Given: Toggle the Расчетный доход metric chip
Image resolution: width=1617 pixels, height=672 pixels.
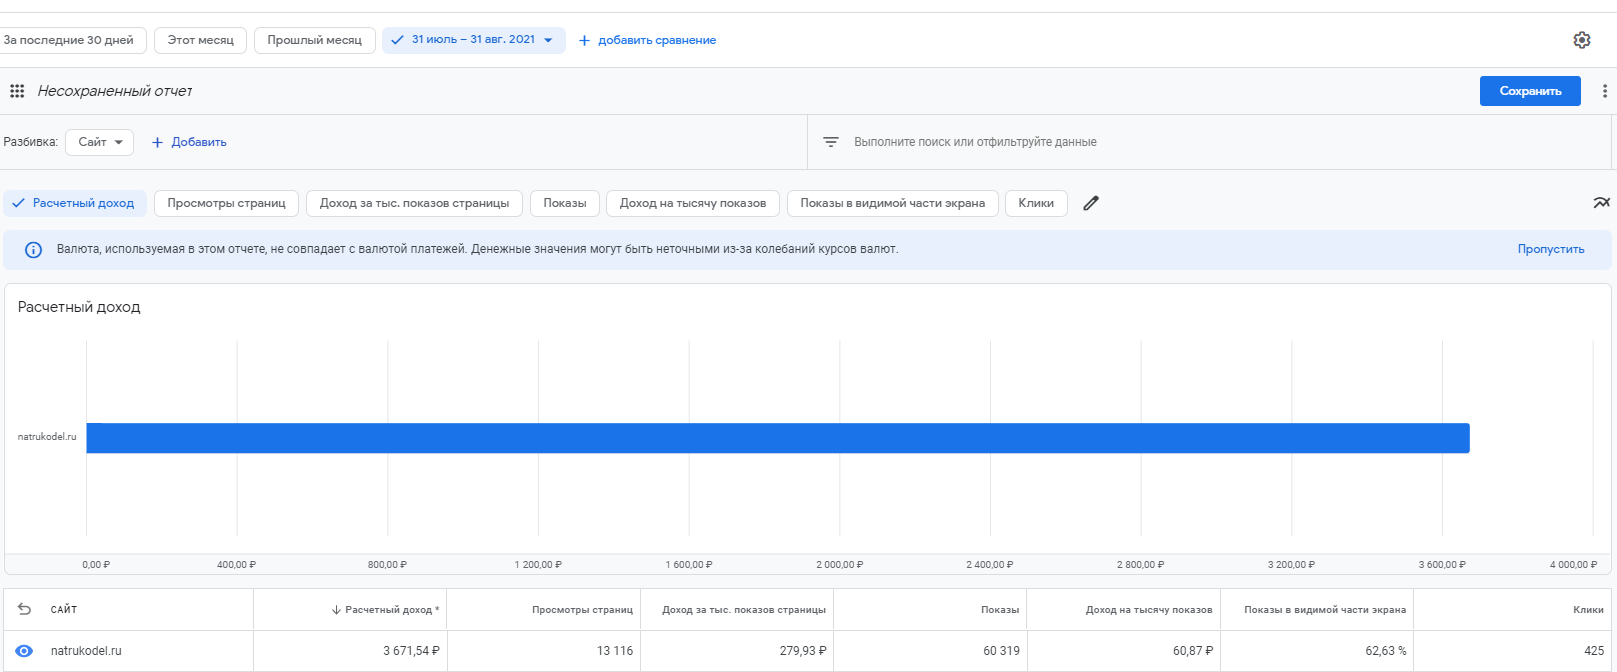Looking at the screenshot, I should [75, 203].
